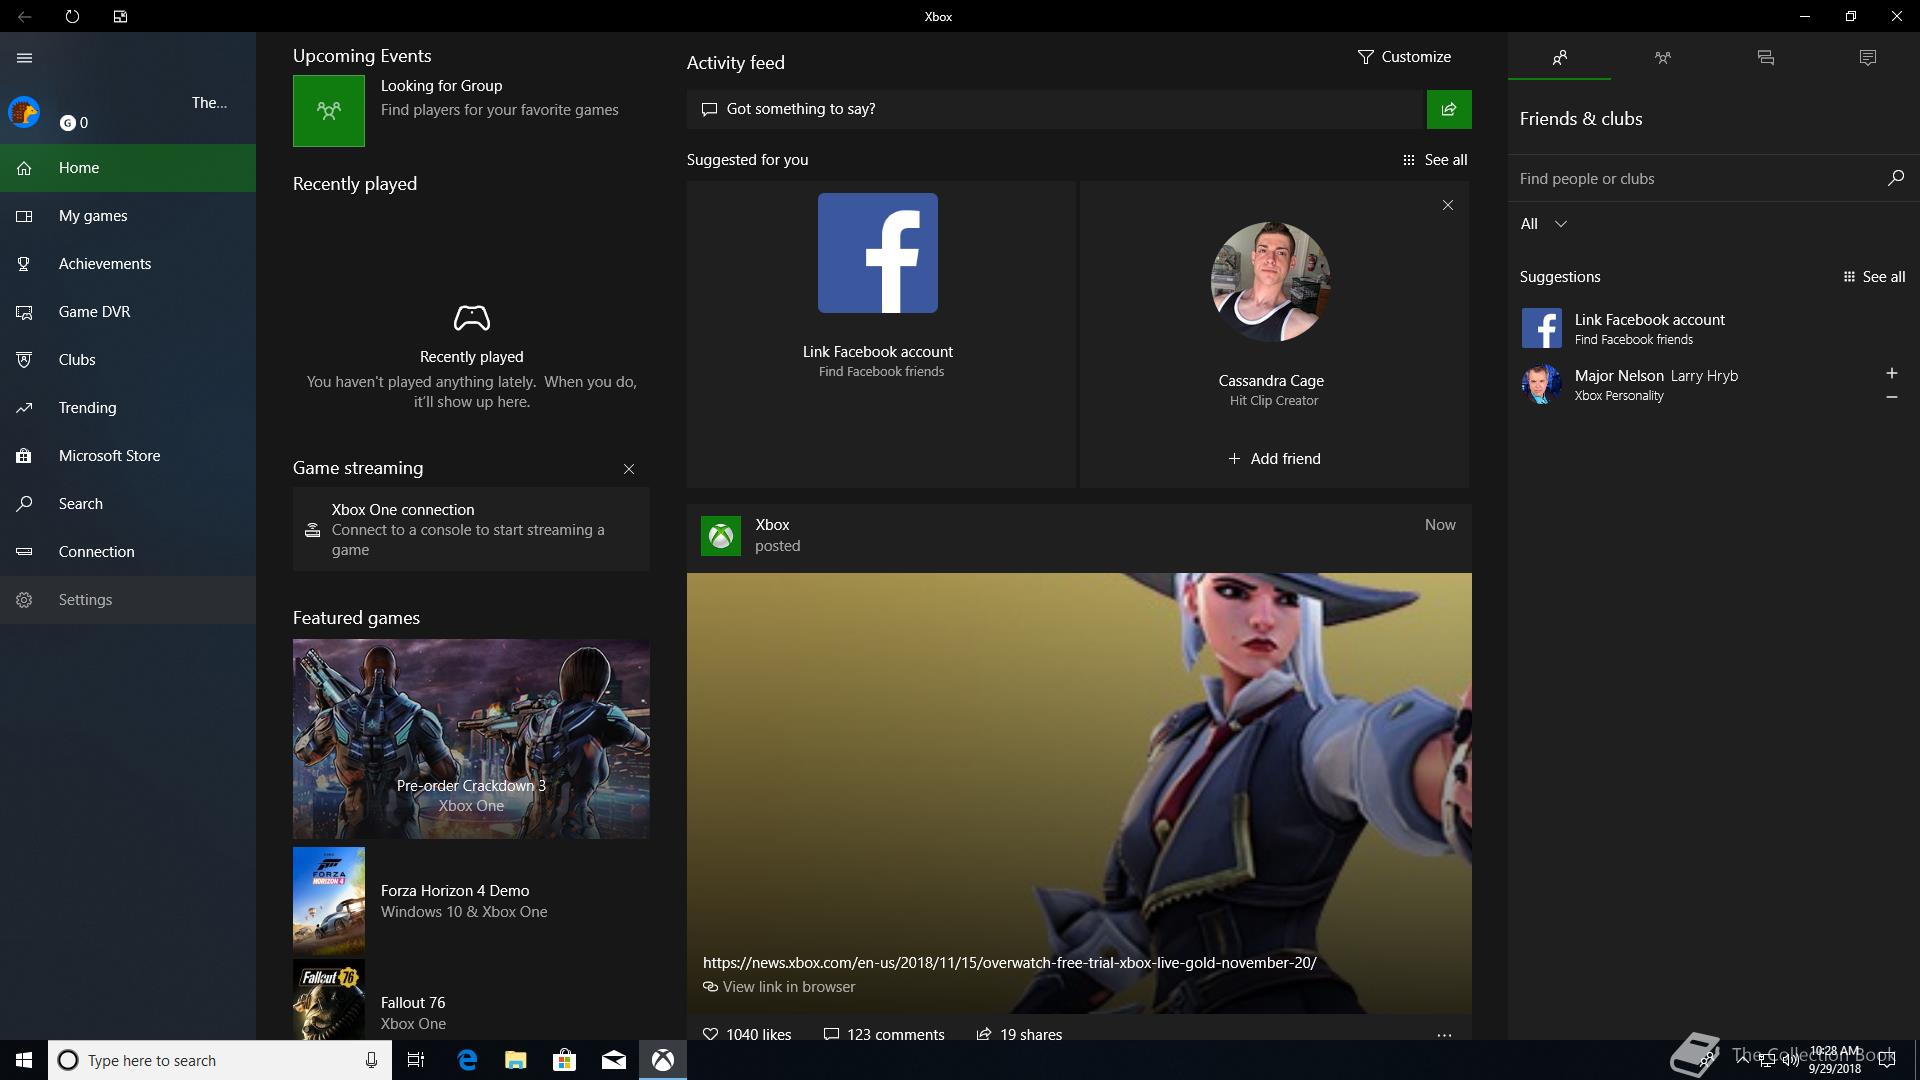Click the Cortana microphone icon

(371, 1060)
